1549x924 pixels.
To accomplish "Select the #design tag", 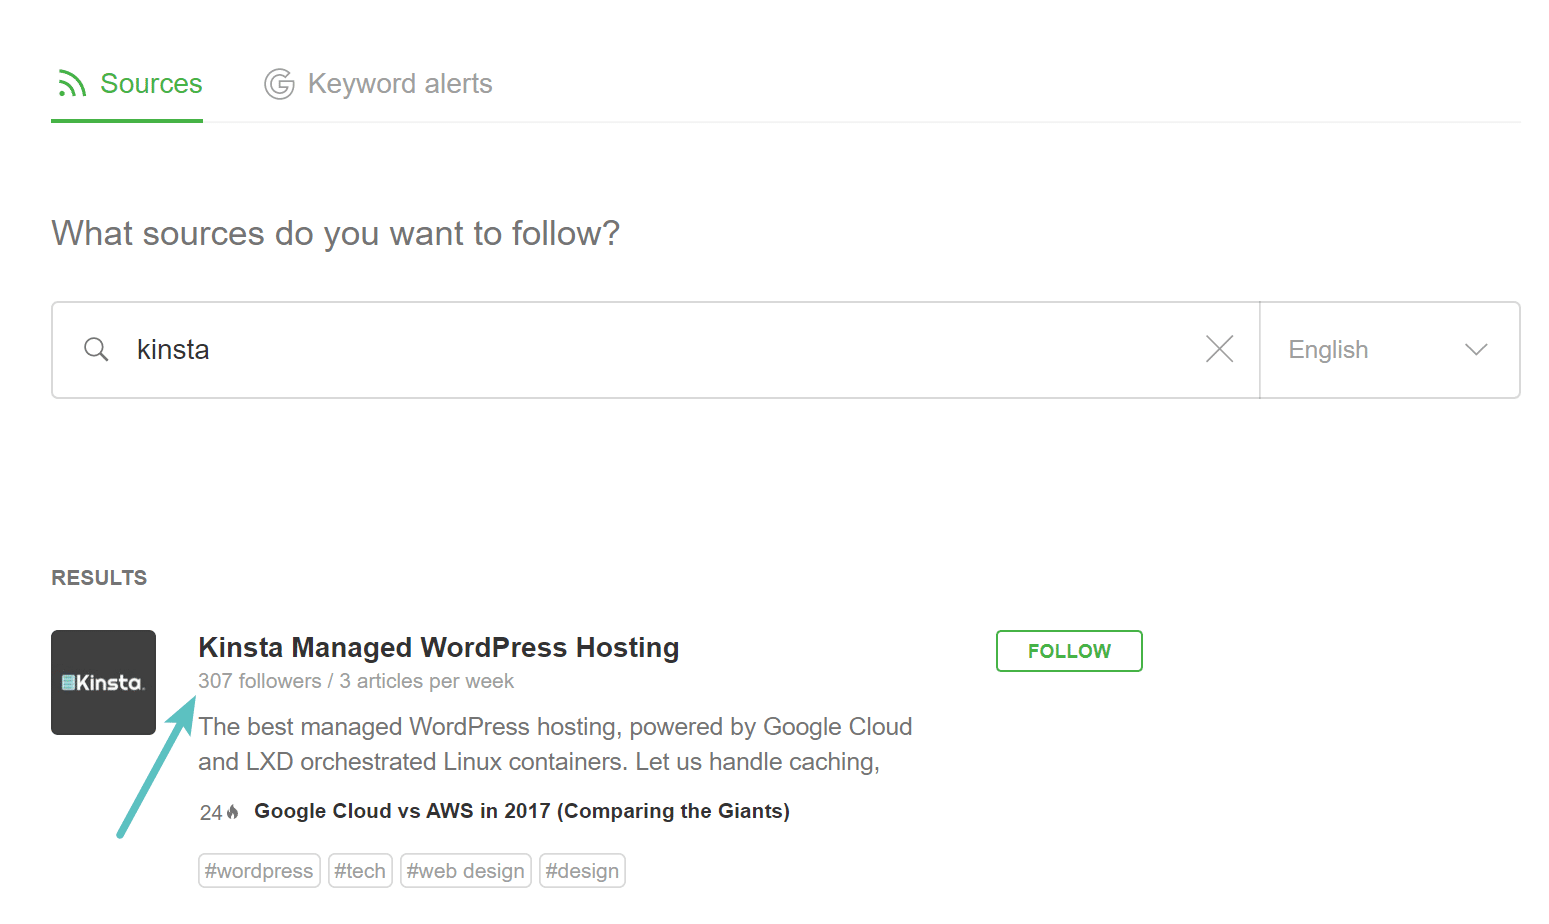I will pos(582,871).
